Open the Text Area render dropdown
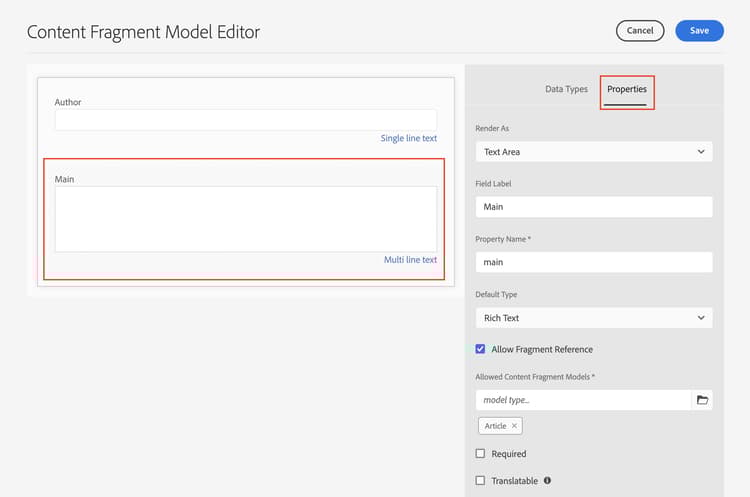This screenshot has width=750, height=497. pos(593,152)
